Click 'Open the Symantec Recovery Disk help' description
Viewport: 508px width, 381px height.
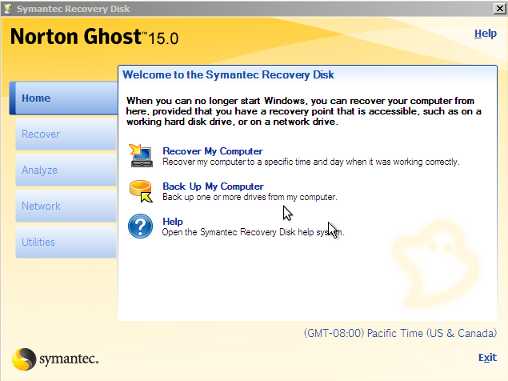tap(253, 232)
